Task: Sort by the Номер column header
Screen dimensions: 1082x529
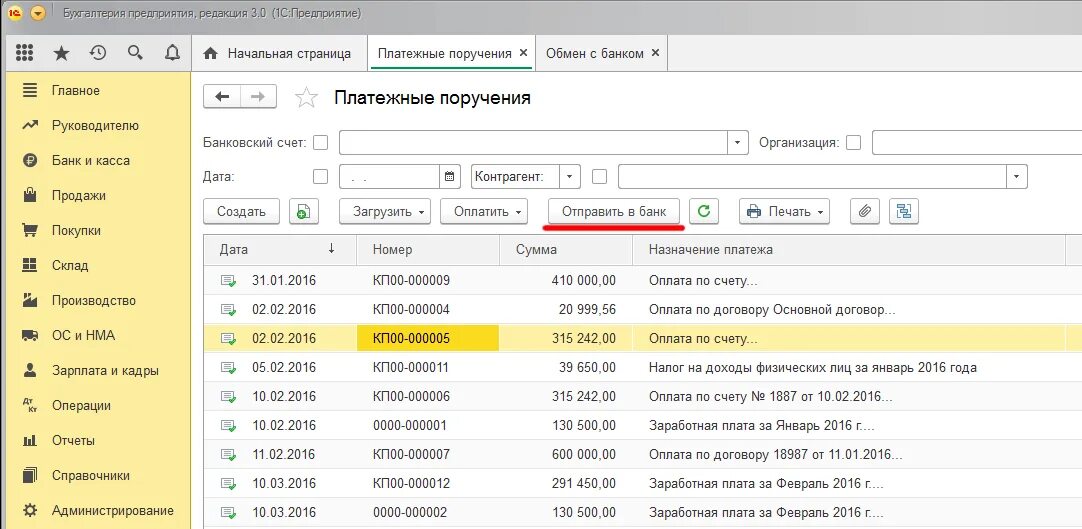Action: click(x=428, y=250)
